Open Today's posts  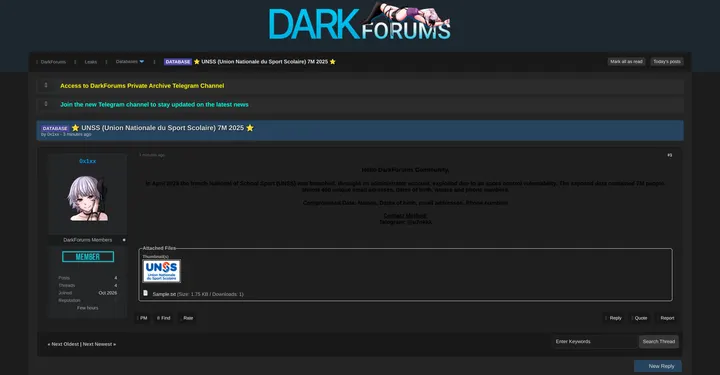click(667, 62)
